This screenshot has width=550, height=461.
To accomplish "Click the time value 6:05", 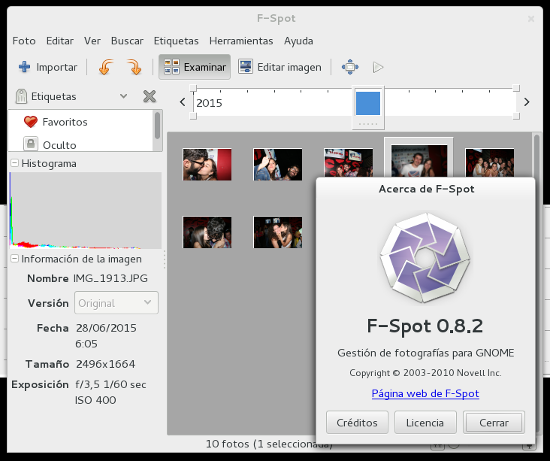I will (86, 344).
